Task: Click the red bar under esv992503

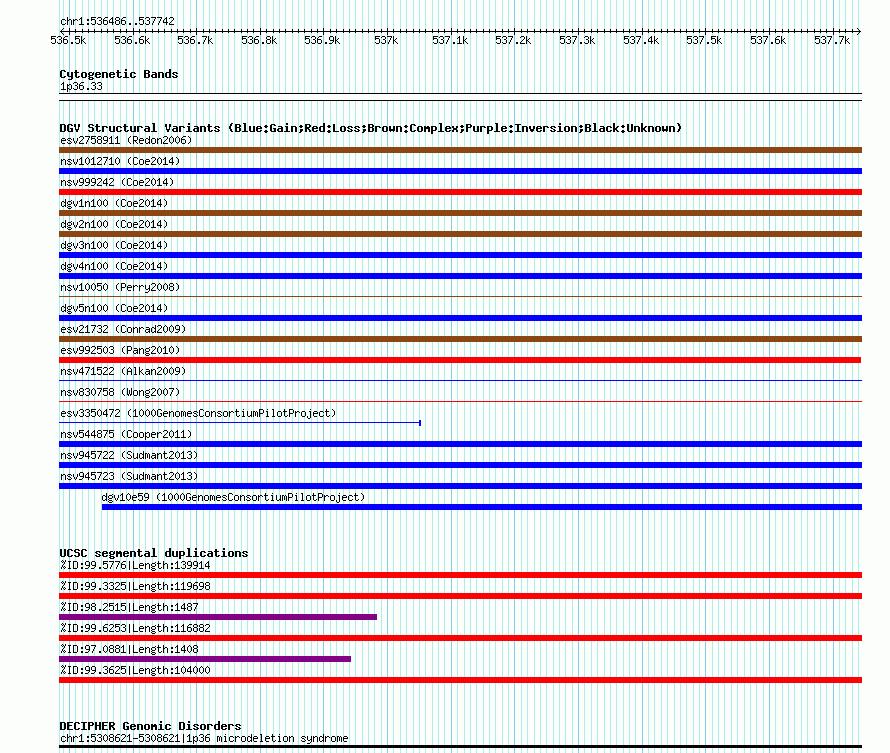Action: coord(460,360)
